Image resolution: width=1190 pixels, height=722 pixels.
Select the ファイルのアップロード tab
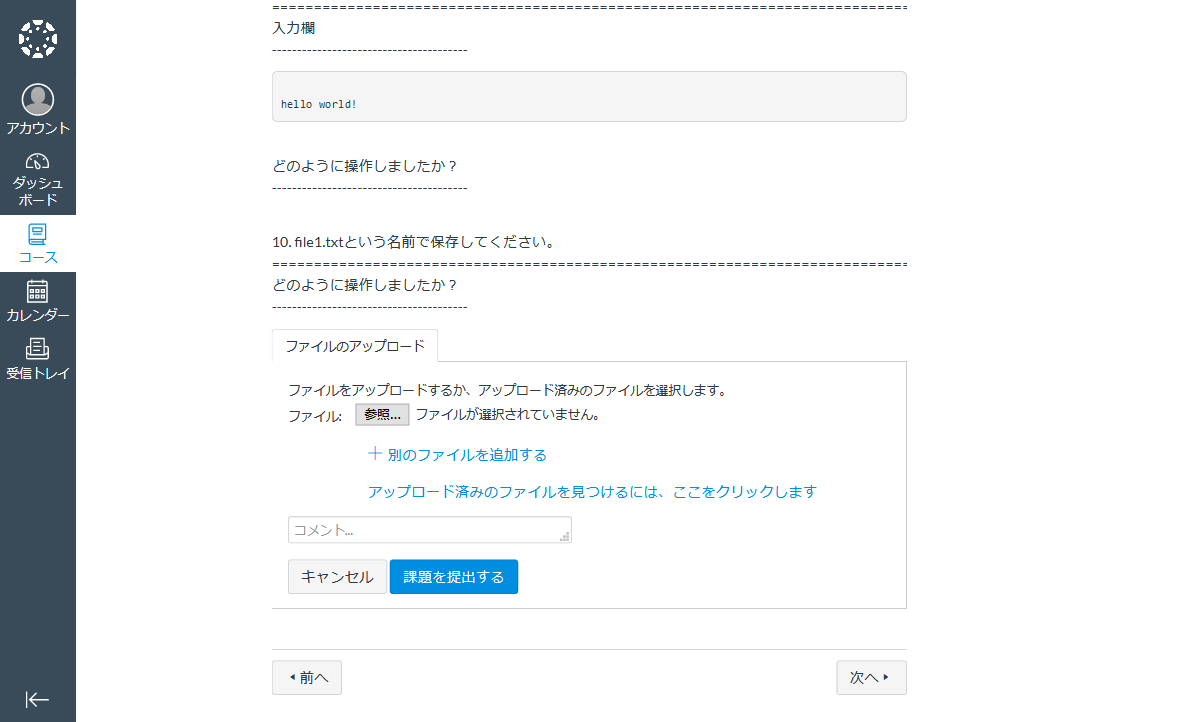(355, 346)
